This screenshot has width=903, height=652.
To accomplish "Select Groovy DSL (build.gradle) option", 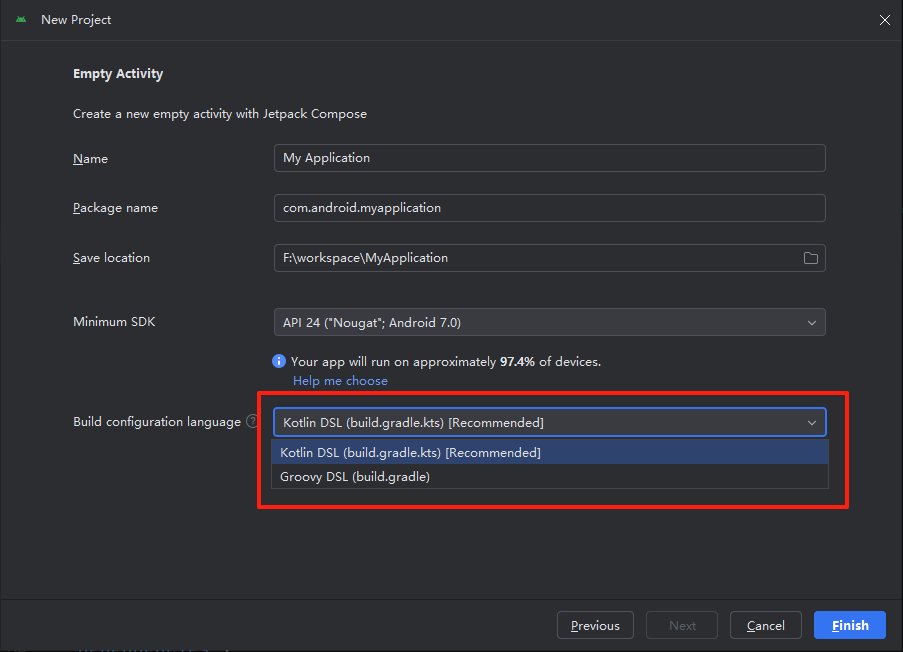I will [x=549, y=476].
